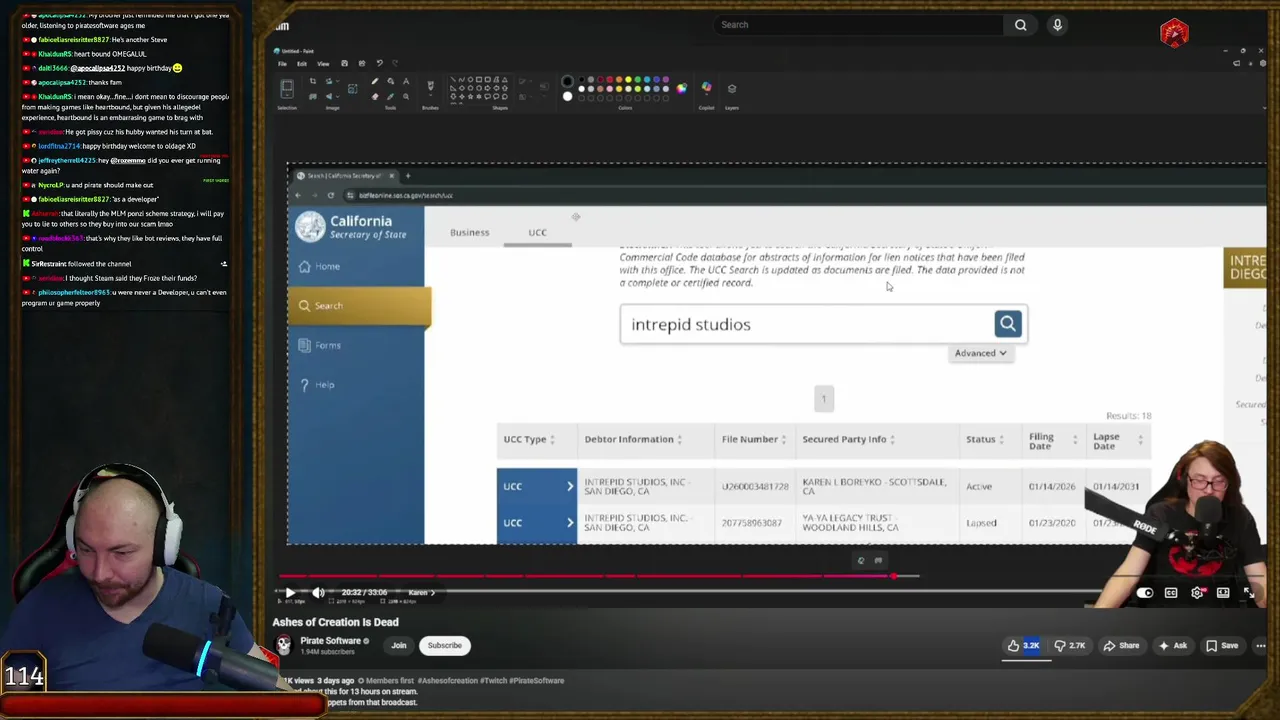Image resolution: width=1280 pixels, height=720 pixels.
Task: Click the red video progress bar
Action: coord(585,576)
